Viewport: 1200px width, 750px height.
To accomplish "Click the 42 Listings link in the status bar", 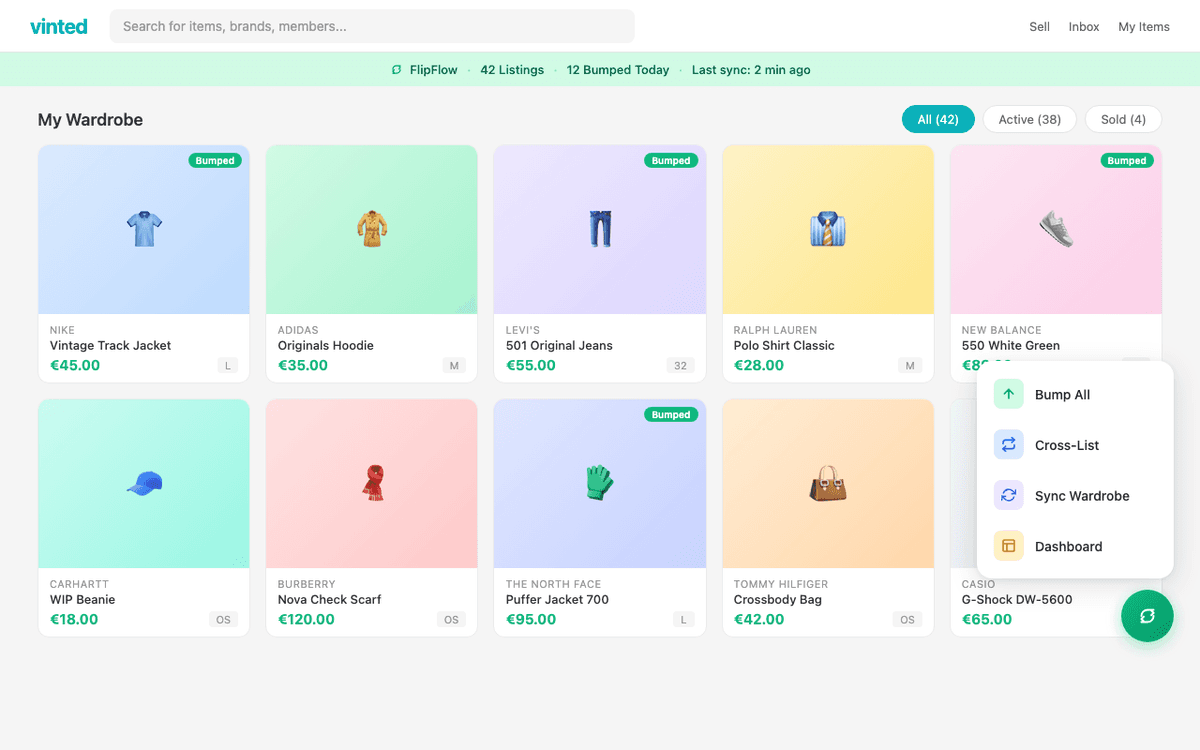I will pyautogui.click(x=512, y=69).
